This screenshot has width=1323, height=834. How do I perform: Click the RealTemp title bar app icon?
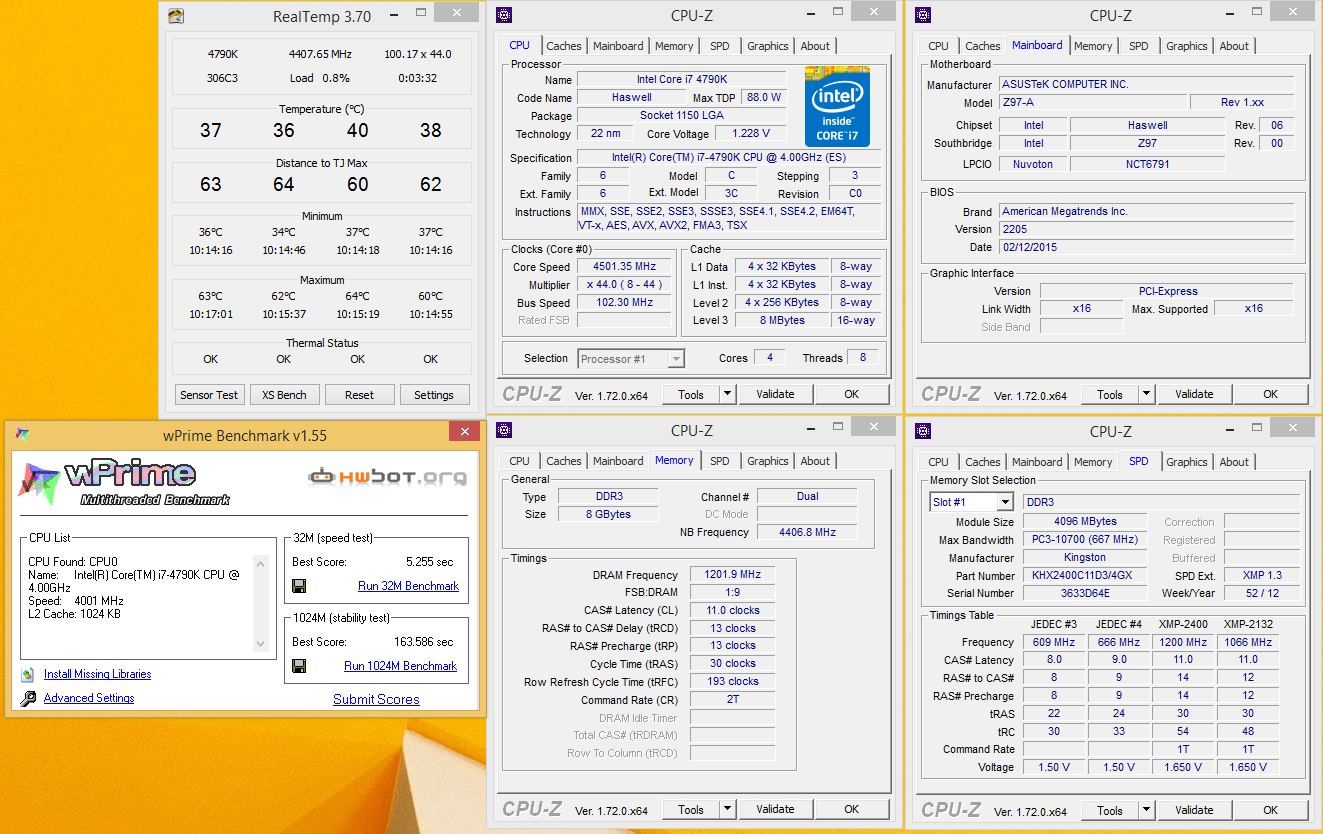[176, 16]
